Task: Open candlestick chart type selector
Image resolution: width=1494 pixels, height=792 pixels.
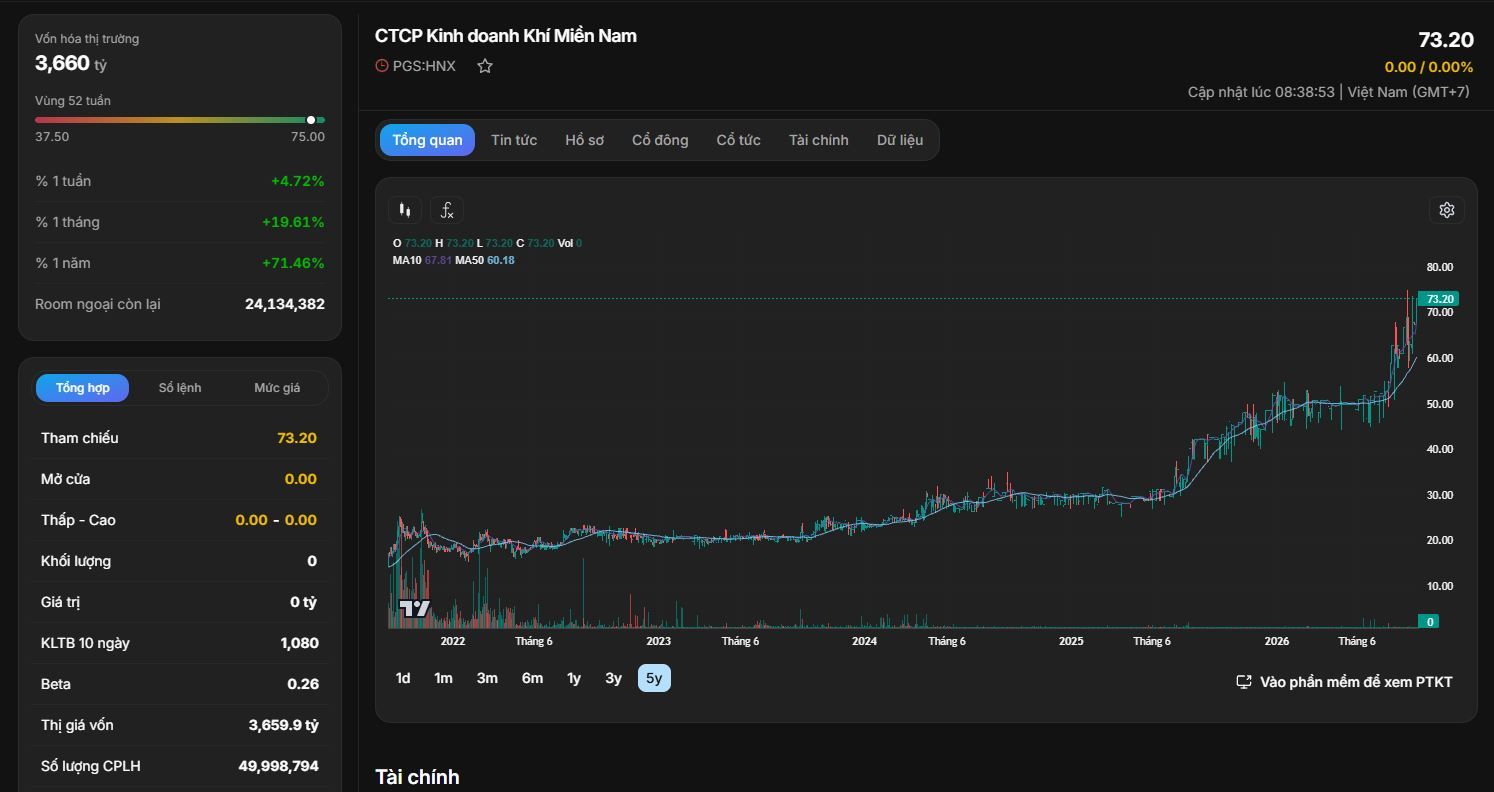Action: 405,210
